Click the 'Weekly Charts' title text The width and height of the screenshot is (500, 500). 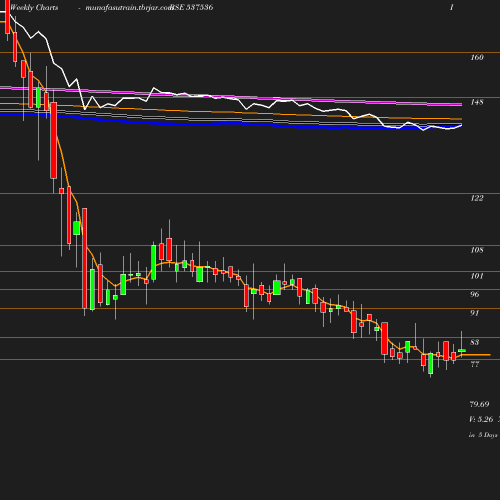pyautogui.click(x=34, y=7)
